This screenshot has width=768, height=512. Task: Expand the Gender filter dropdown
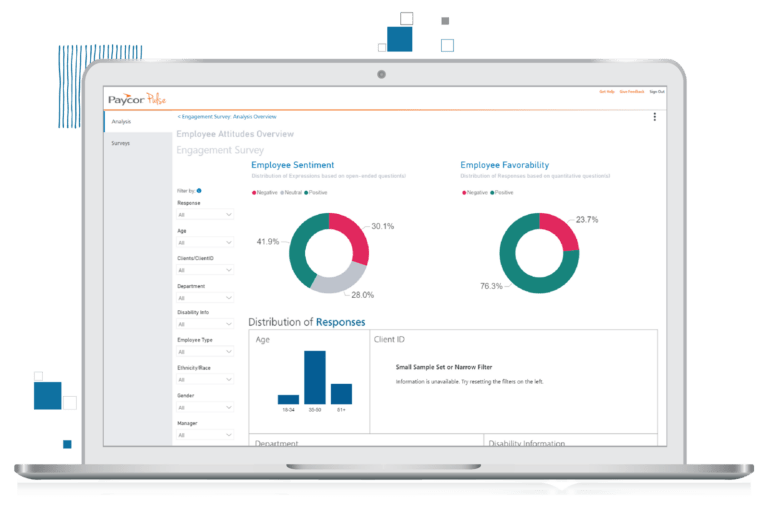(x=205, y=407)
